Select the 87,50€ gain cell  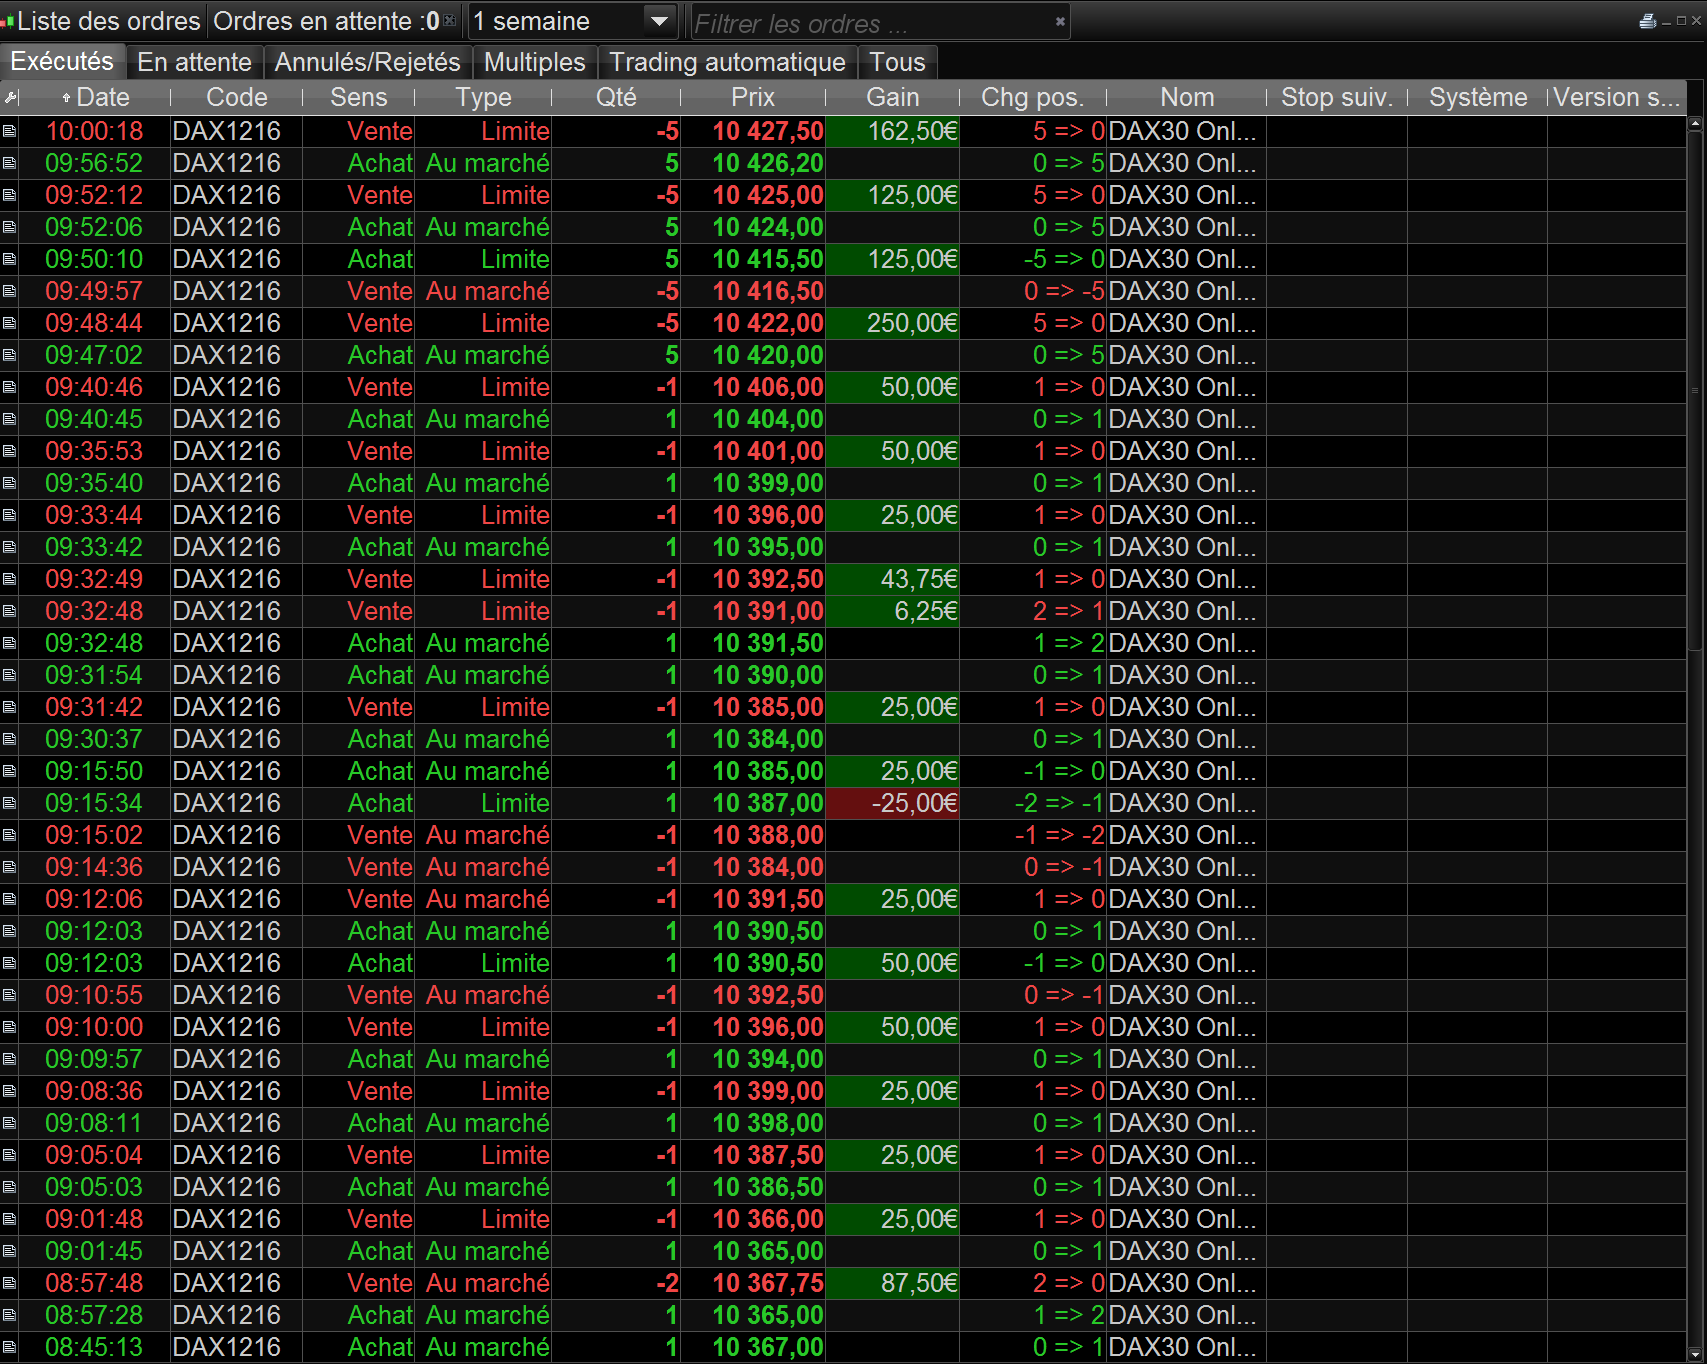click(893, 1283)
